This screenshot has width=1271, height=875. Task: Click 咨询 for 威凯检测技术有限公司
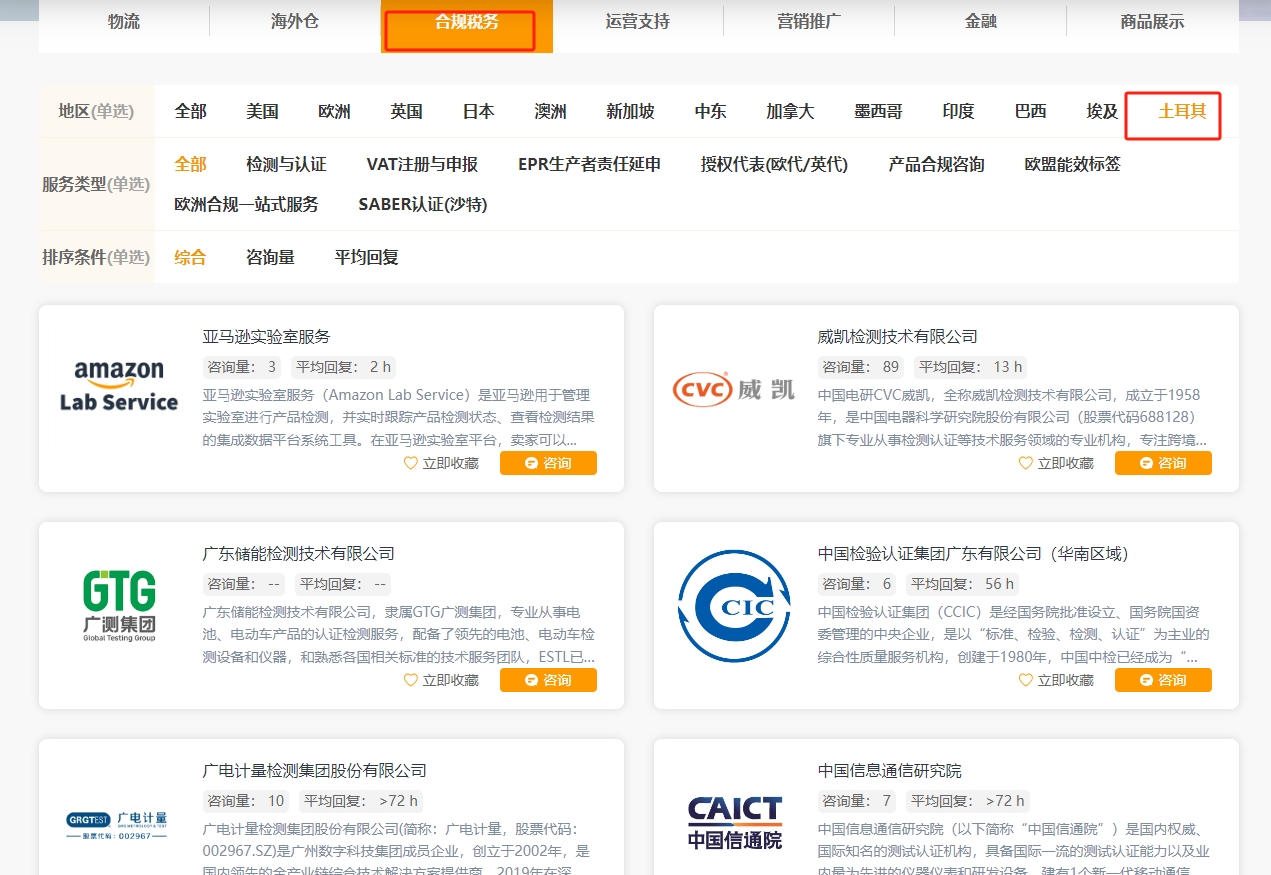coord(1163,463)
